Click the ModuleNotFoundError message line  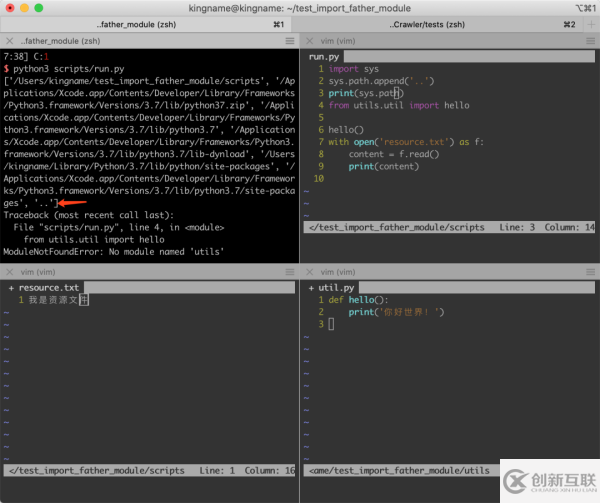pyautogui.click(x=114, y=252)
